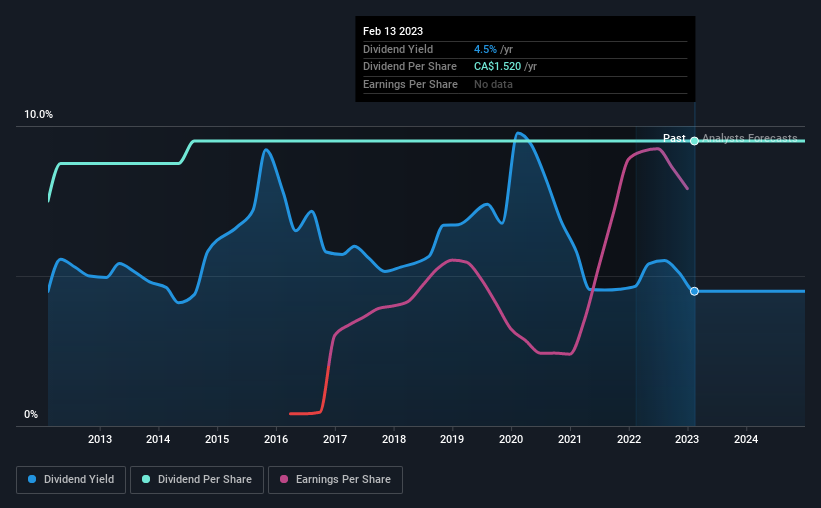The height and width of the screenshot is (508, 821).
Task: Click the 2018 x-axis label
Action: click(394, 439)
